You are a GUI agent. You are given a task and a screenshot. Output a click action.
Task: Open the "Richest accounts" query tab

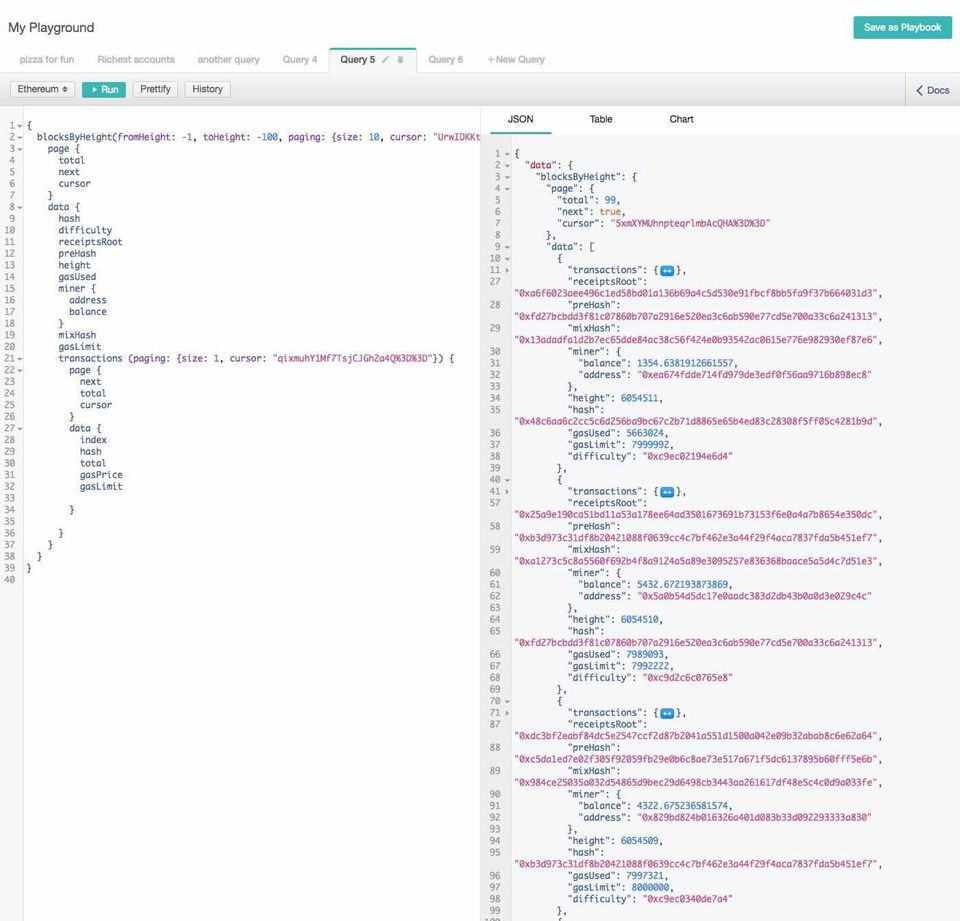pos(136,60)
